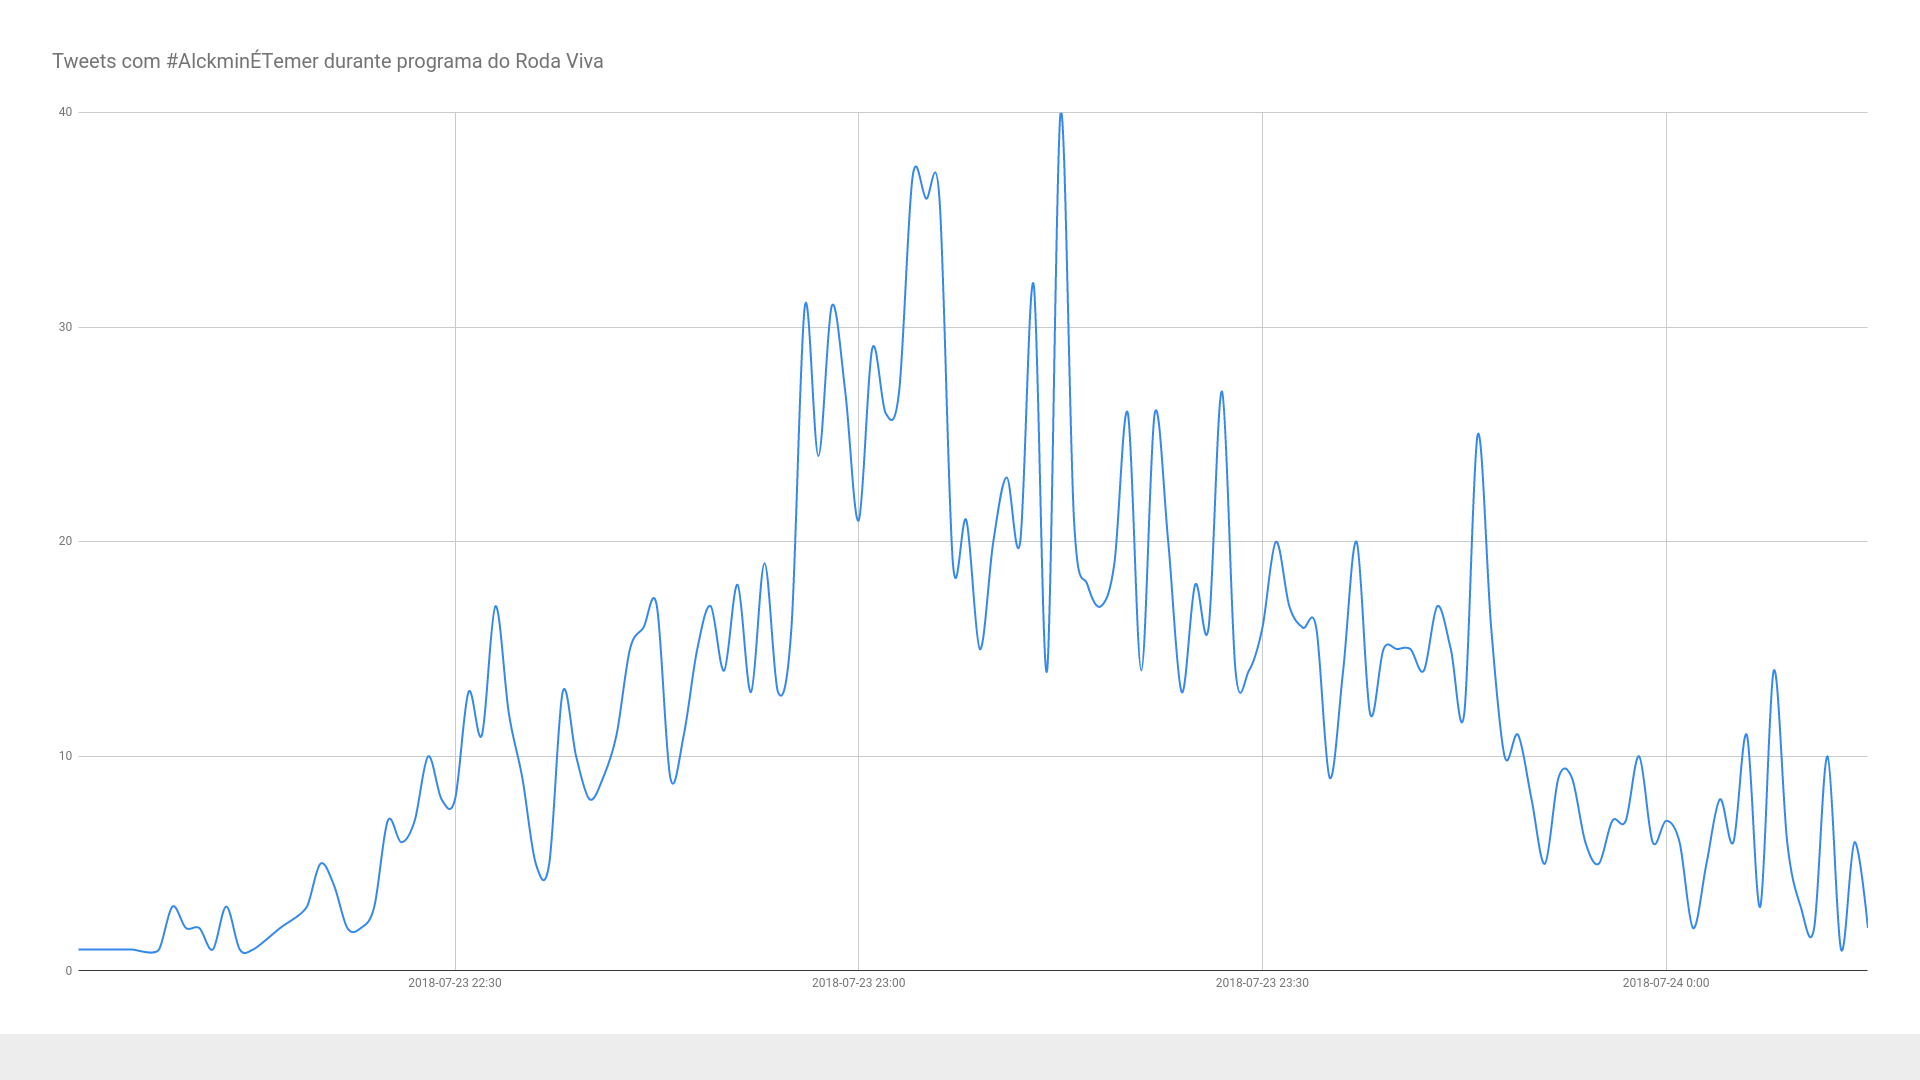Image resolution: width=1920 pixels, height=1080 pixels.
Task: Click the 40 label on the y-axis
Action: click(x=66, y=112)
